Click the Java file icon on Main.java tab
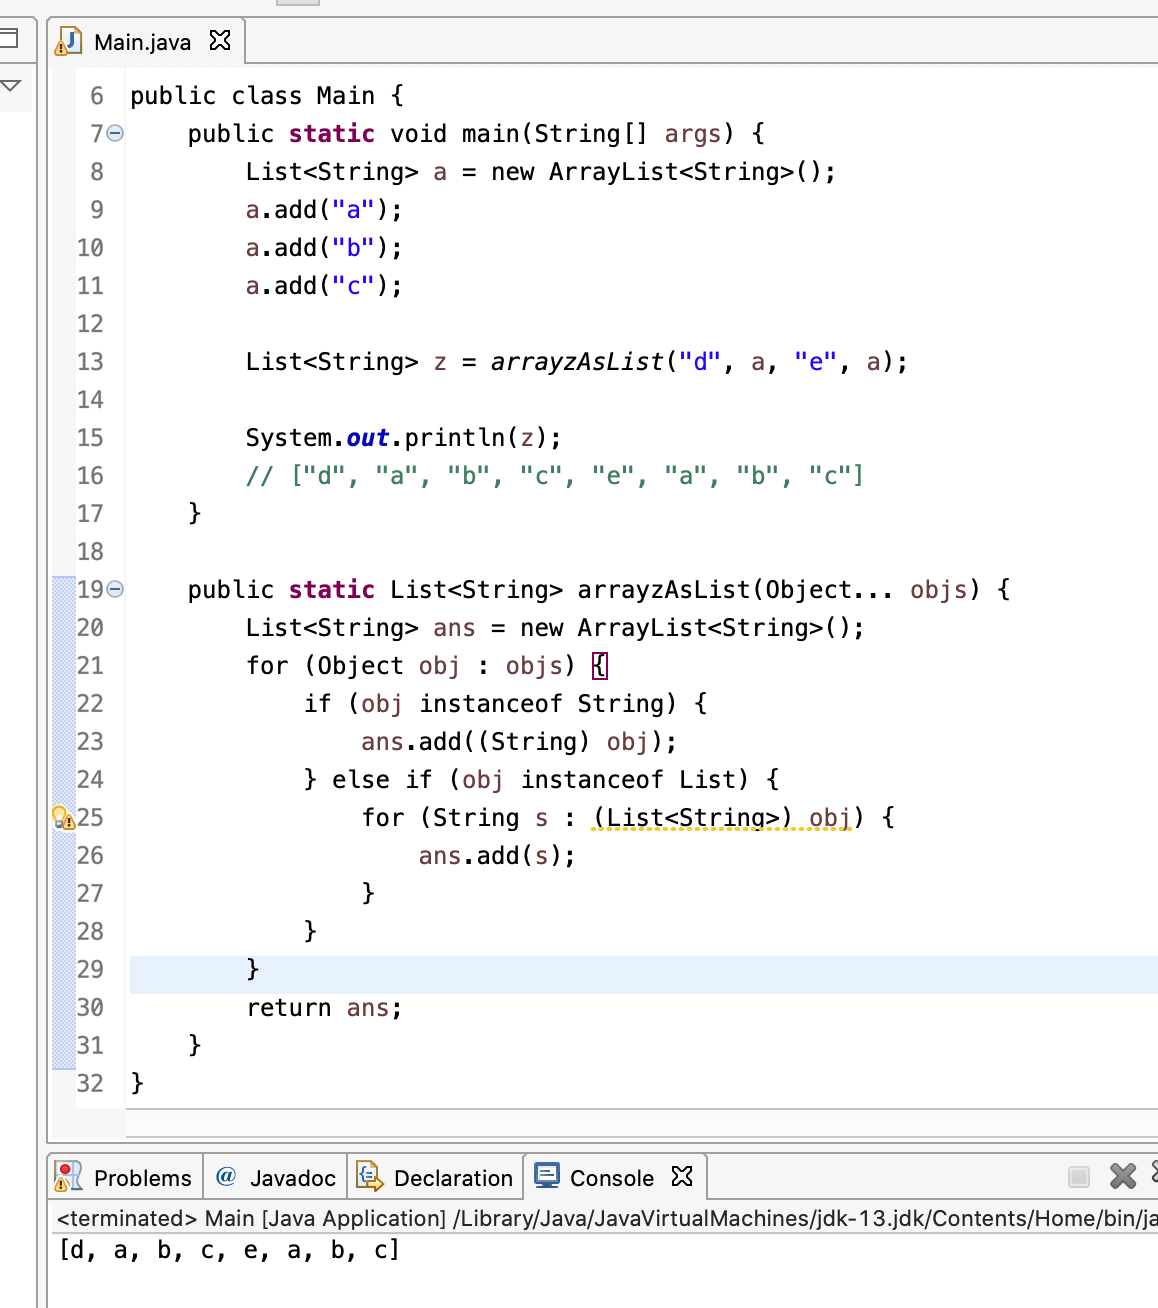The width and height of the screenshot is (1158, 1308). 69,41
